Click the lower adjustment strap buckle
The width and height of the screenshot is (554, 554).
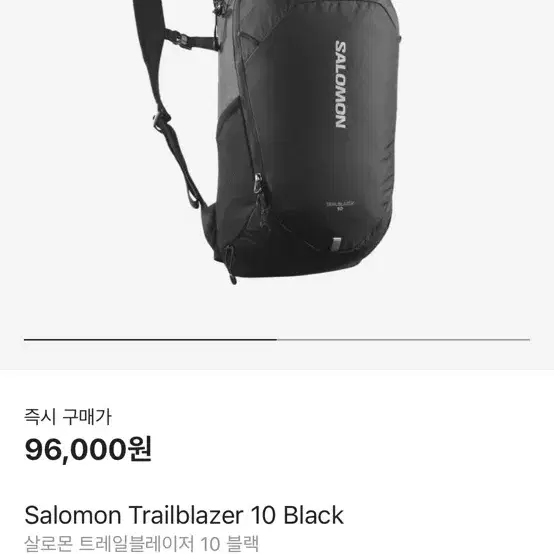click(161, 118)
